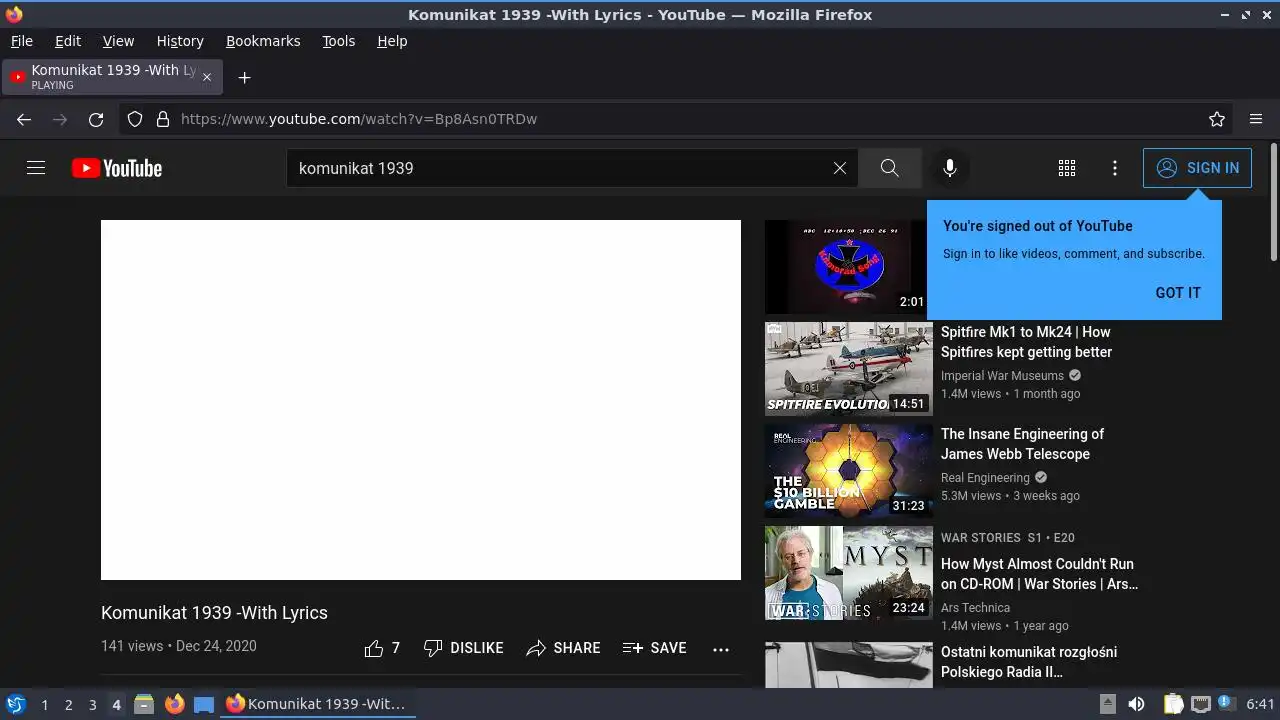Open a new tab

click(x=244, y=77)
